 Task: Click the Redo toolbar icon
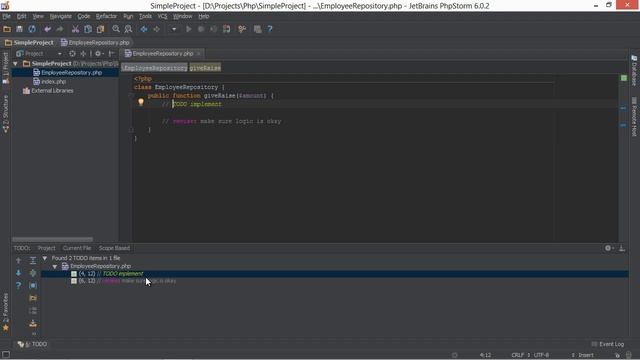click(x=60, y=29)
